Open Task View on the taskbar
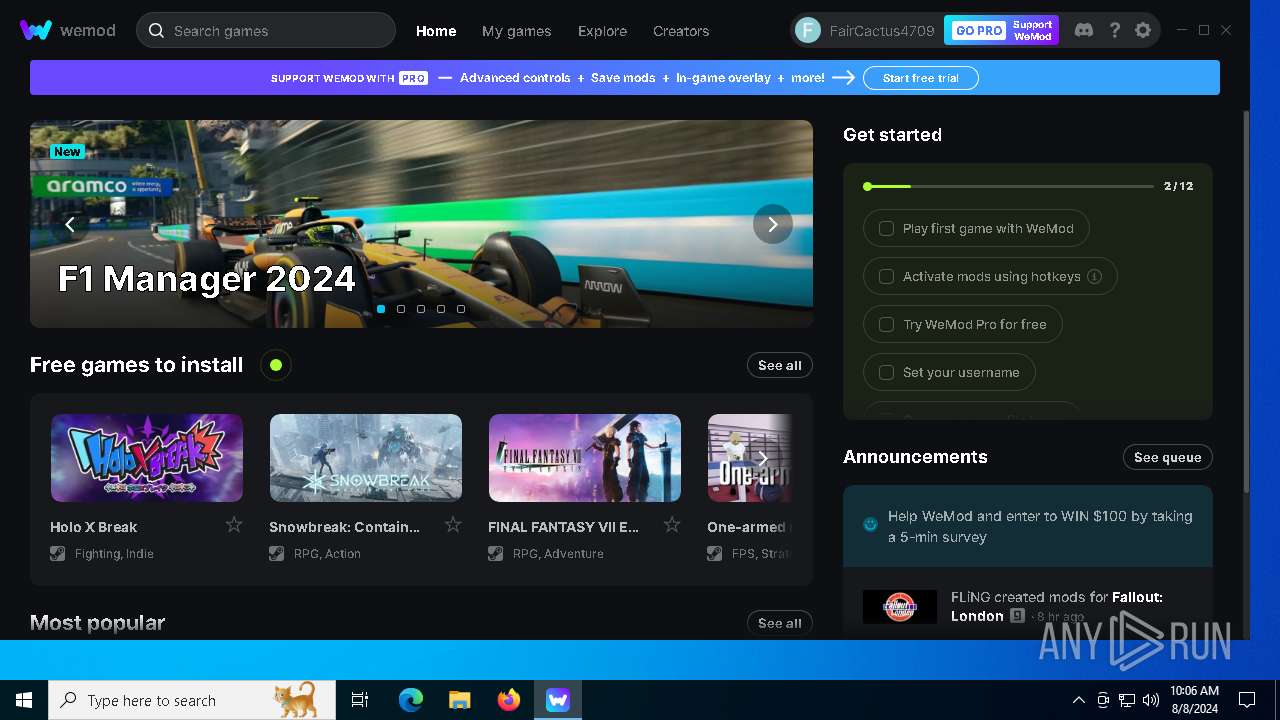The height and width of the screenshot is (720, 1280). [x=360, y=700]
